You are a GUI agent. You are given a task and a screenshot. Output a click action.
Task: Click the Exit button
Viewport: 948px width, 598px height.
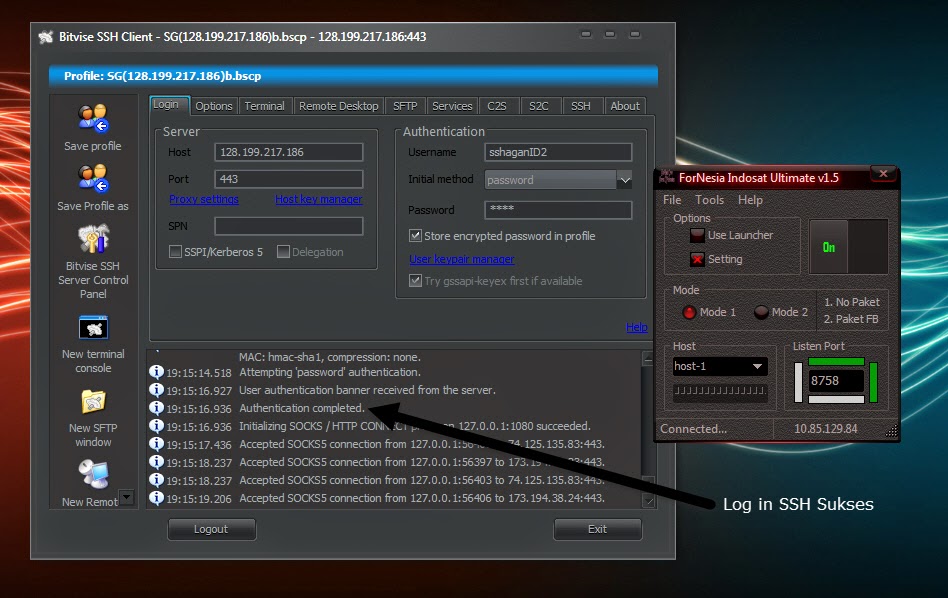click(597, 529)
